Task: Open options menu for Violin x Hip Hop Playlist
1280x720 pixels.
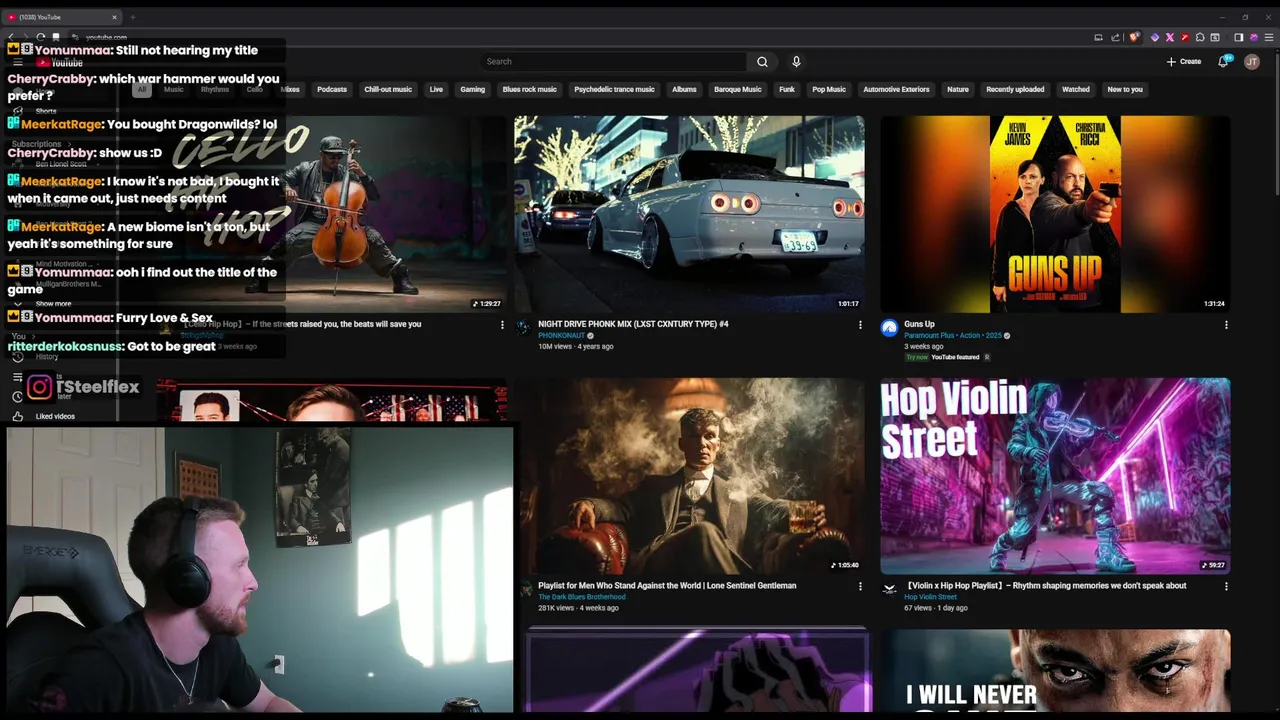Action: (x=1226, y=587)
